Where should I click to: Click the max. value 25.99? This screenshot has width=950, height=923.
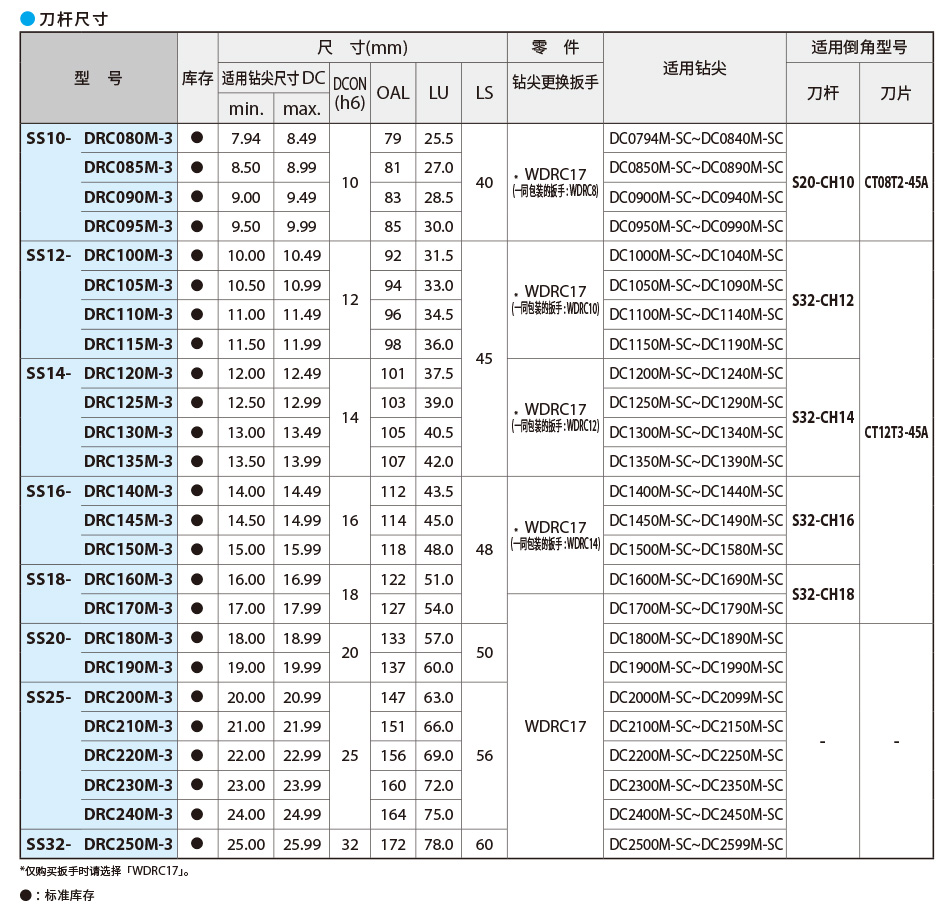pyautogui.click(x=302, y=844)
